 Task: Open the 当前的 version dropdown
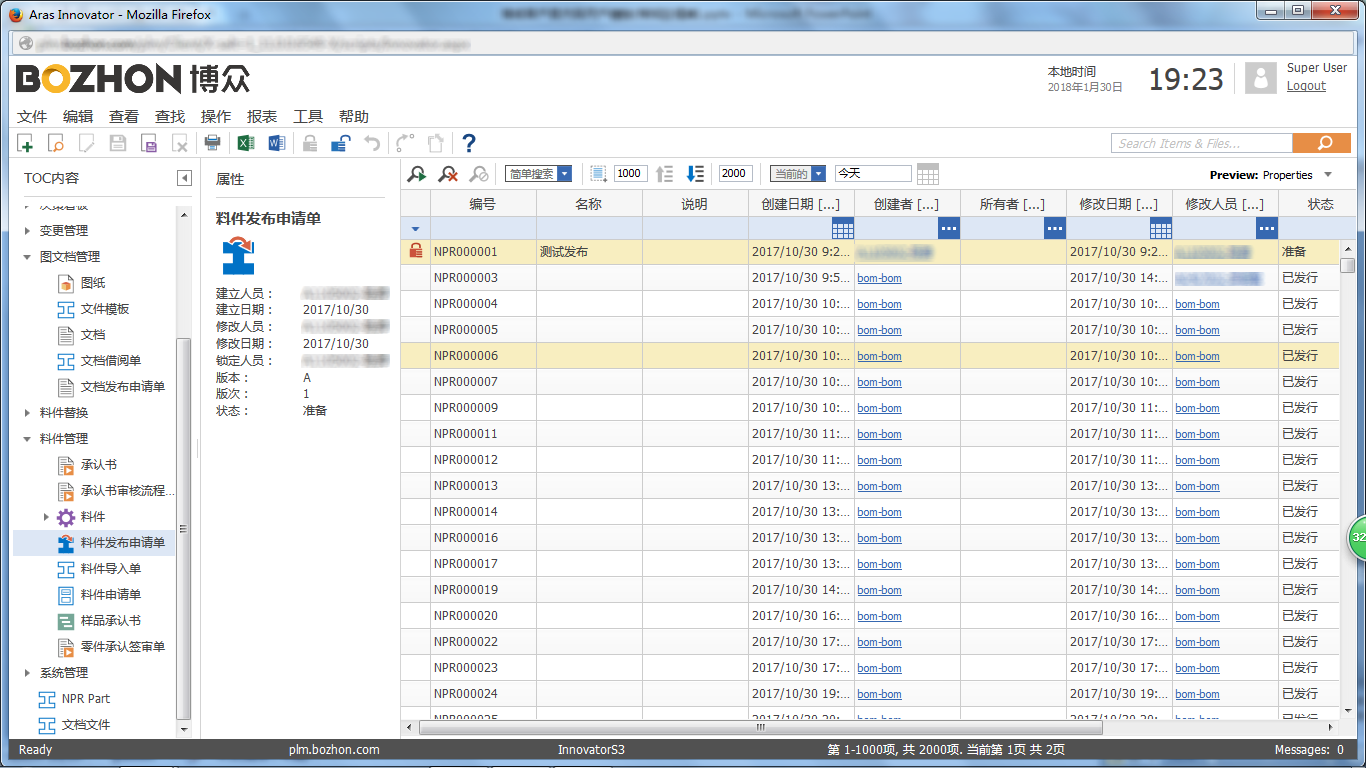pyautogui.click(x=818, y=174)
